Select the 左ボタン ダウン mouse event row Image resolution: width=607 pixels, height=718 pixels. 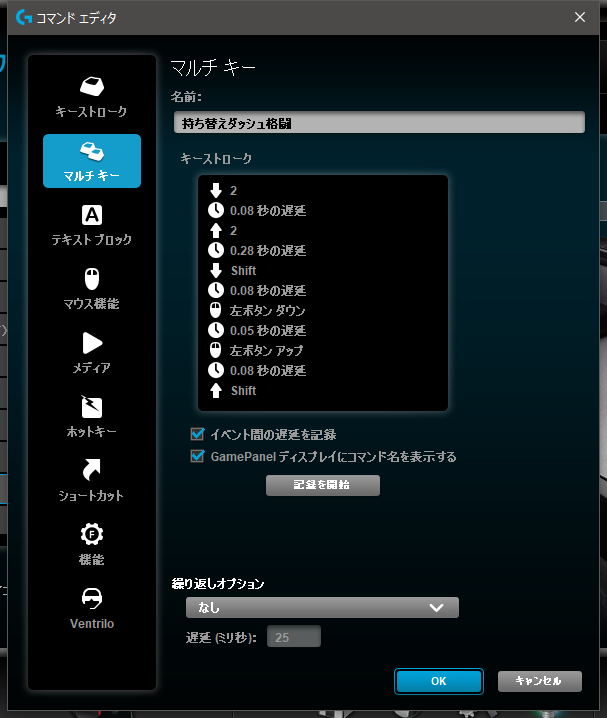(267, 311)
